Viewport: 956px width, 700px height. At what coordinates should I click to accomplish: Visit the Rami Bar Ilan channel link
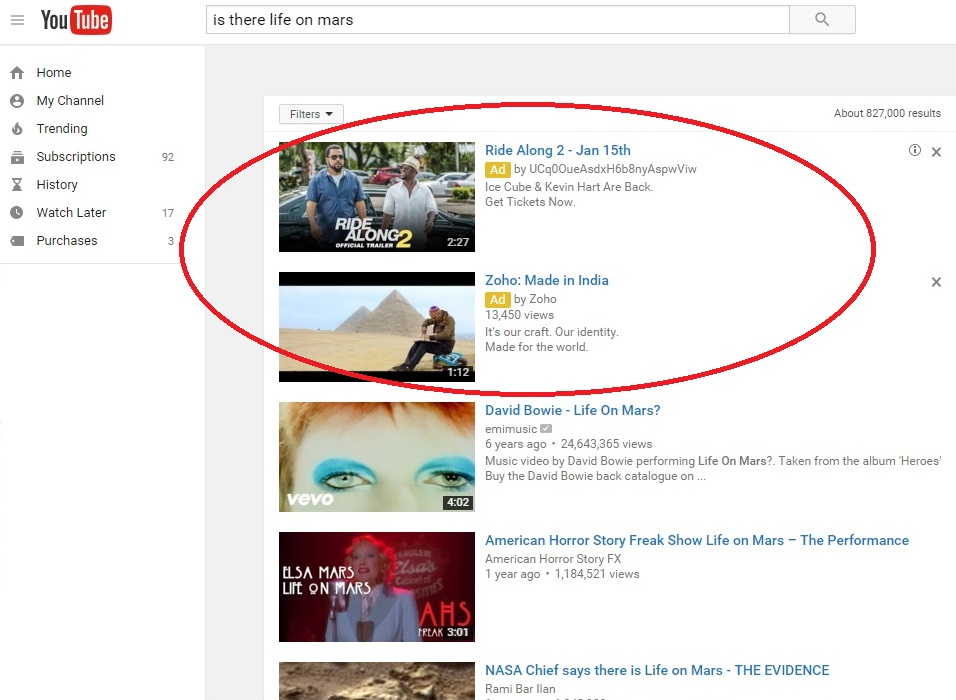tap(520, 688)
